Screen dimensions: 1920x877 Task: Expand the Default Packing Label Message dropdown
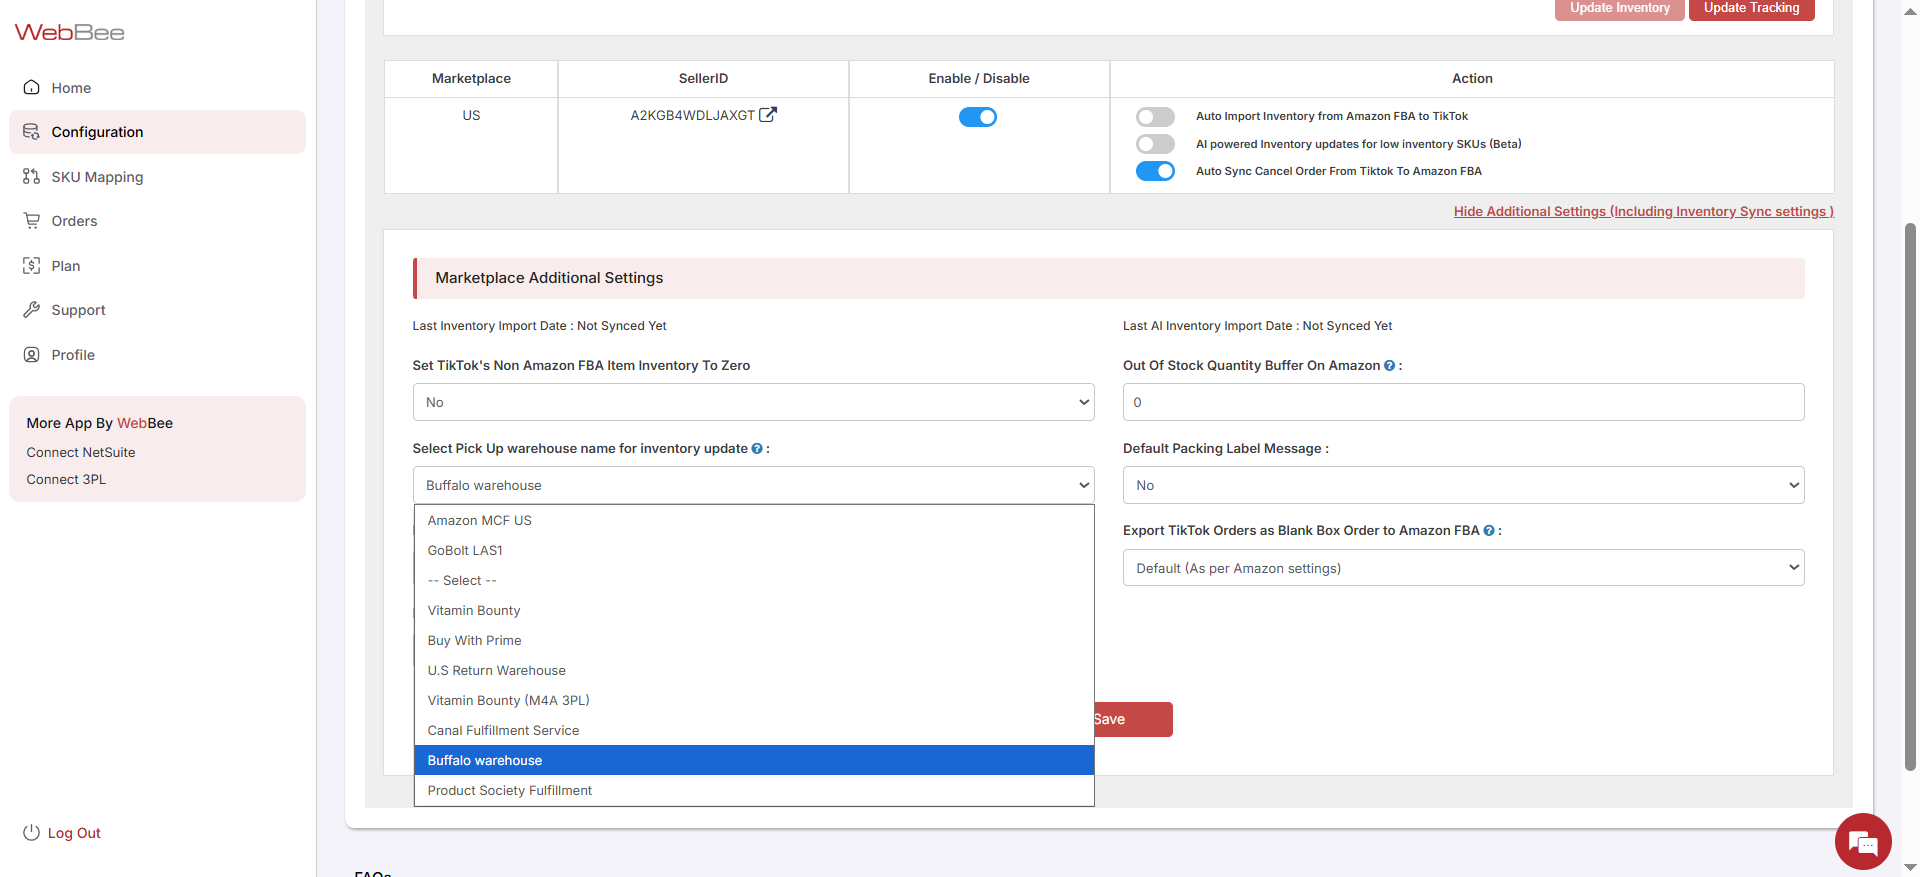point(1463,485)
